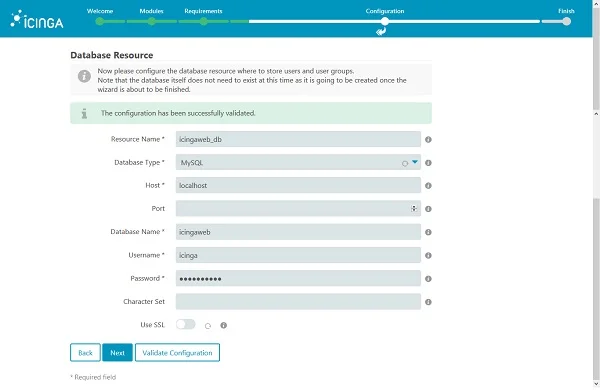The height and width of the screenshot is (390, 600).
Task: Show info icon for Username field
Action: click(428, 255)
